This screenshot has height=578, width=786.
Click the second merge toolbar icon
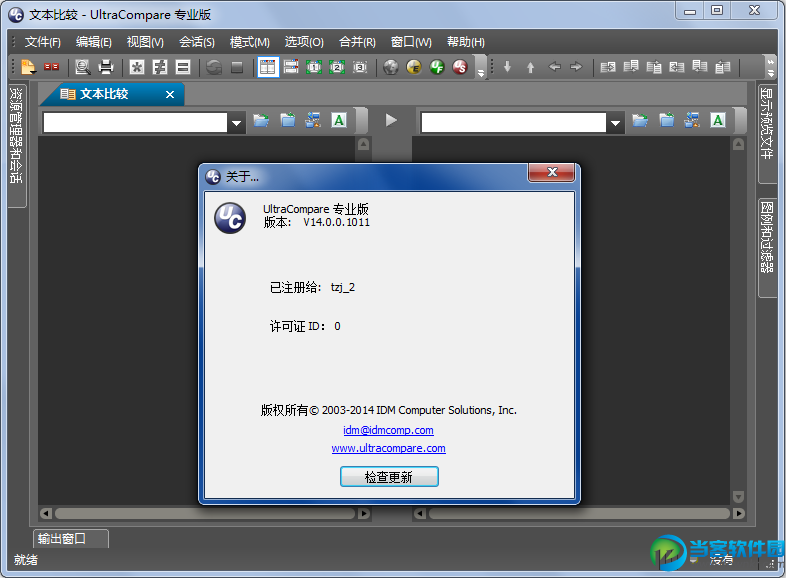(x=631, y=67)
